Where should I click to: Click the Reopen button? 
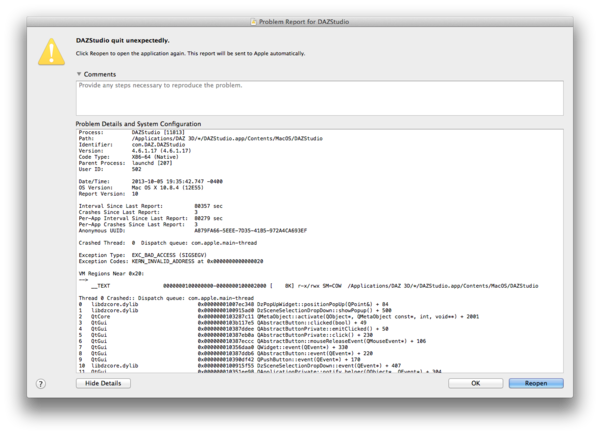(x=536, y=383)
